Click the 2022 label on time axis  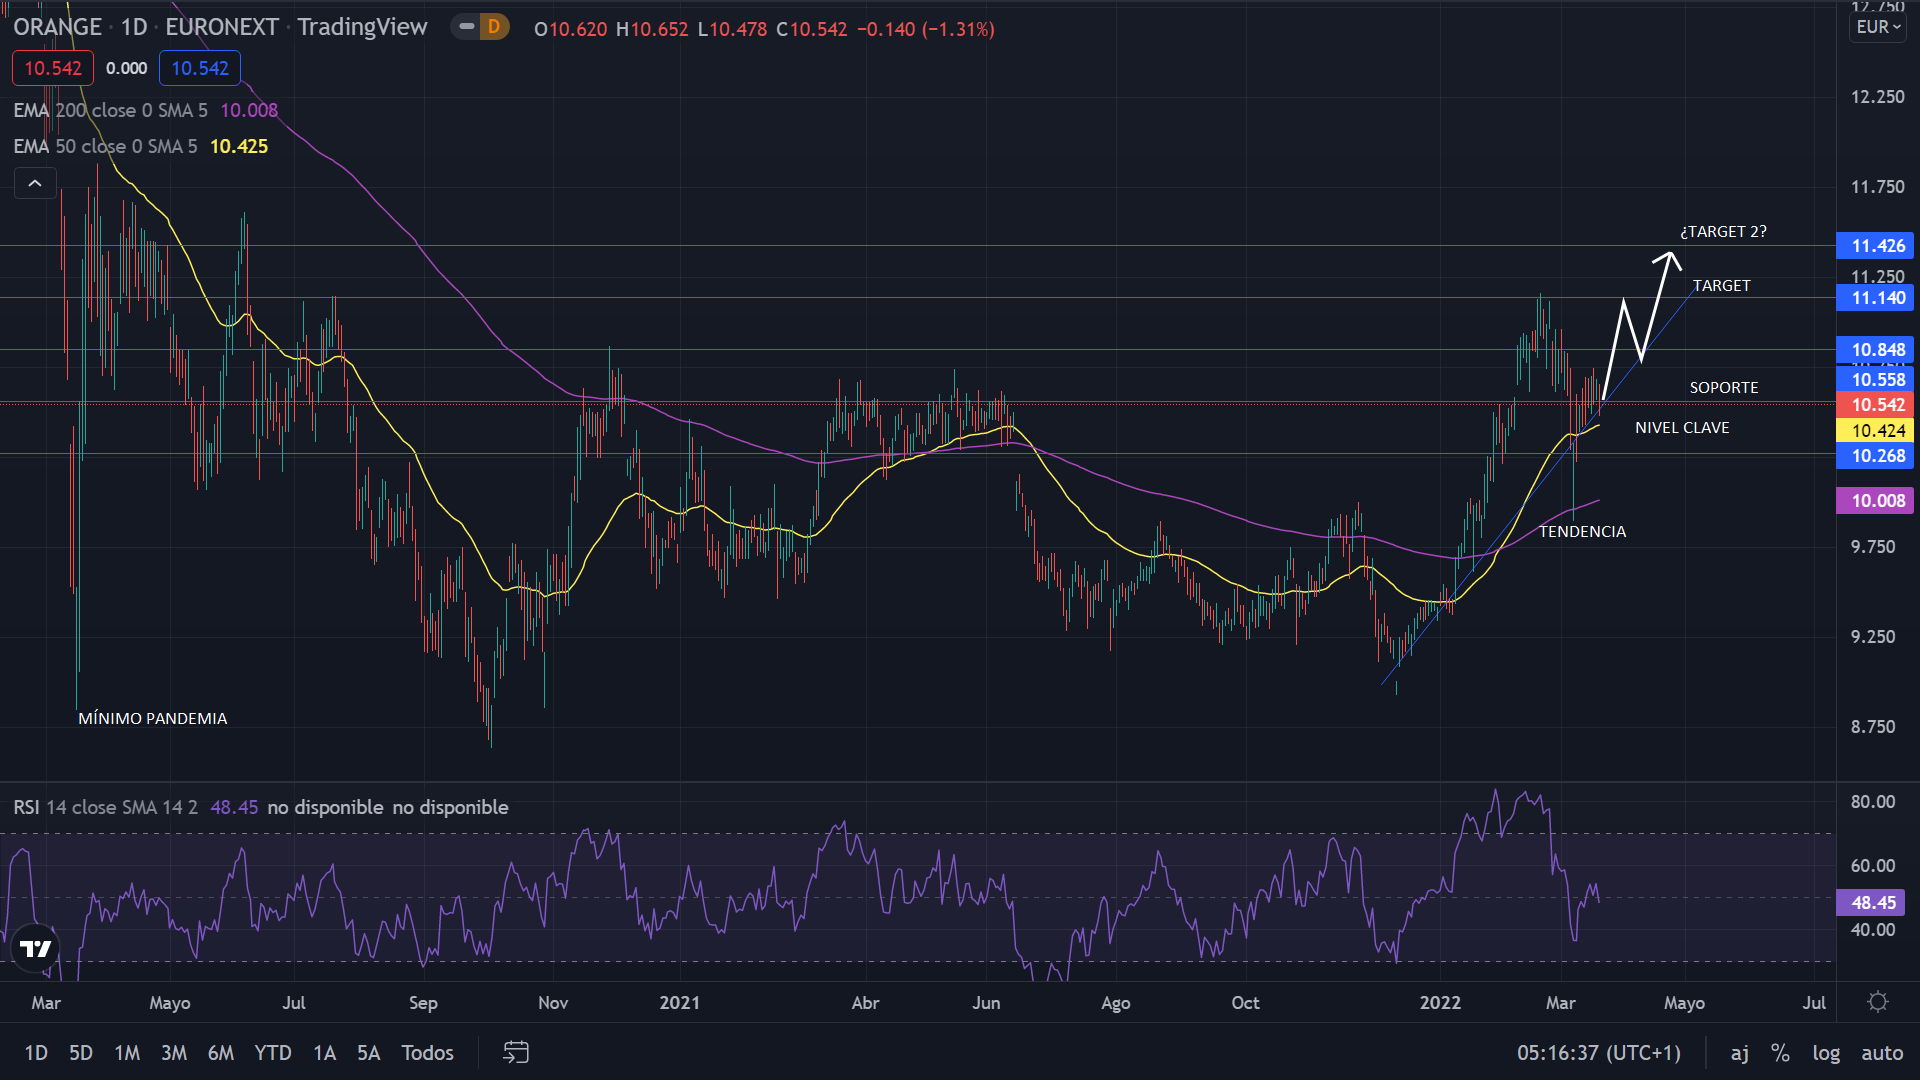(x=1440, y=1003)
